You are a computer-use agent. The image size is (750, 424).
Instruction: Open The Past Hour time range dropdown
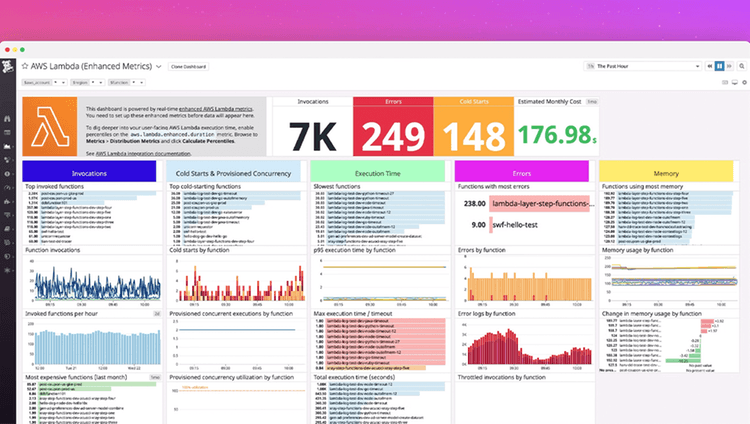(x=643, y=66)
